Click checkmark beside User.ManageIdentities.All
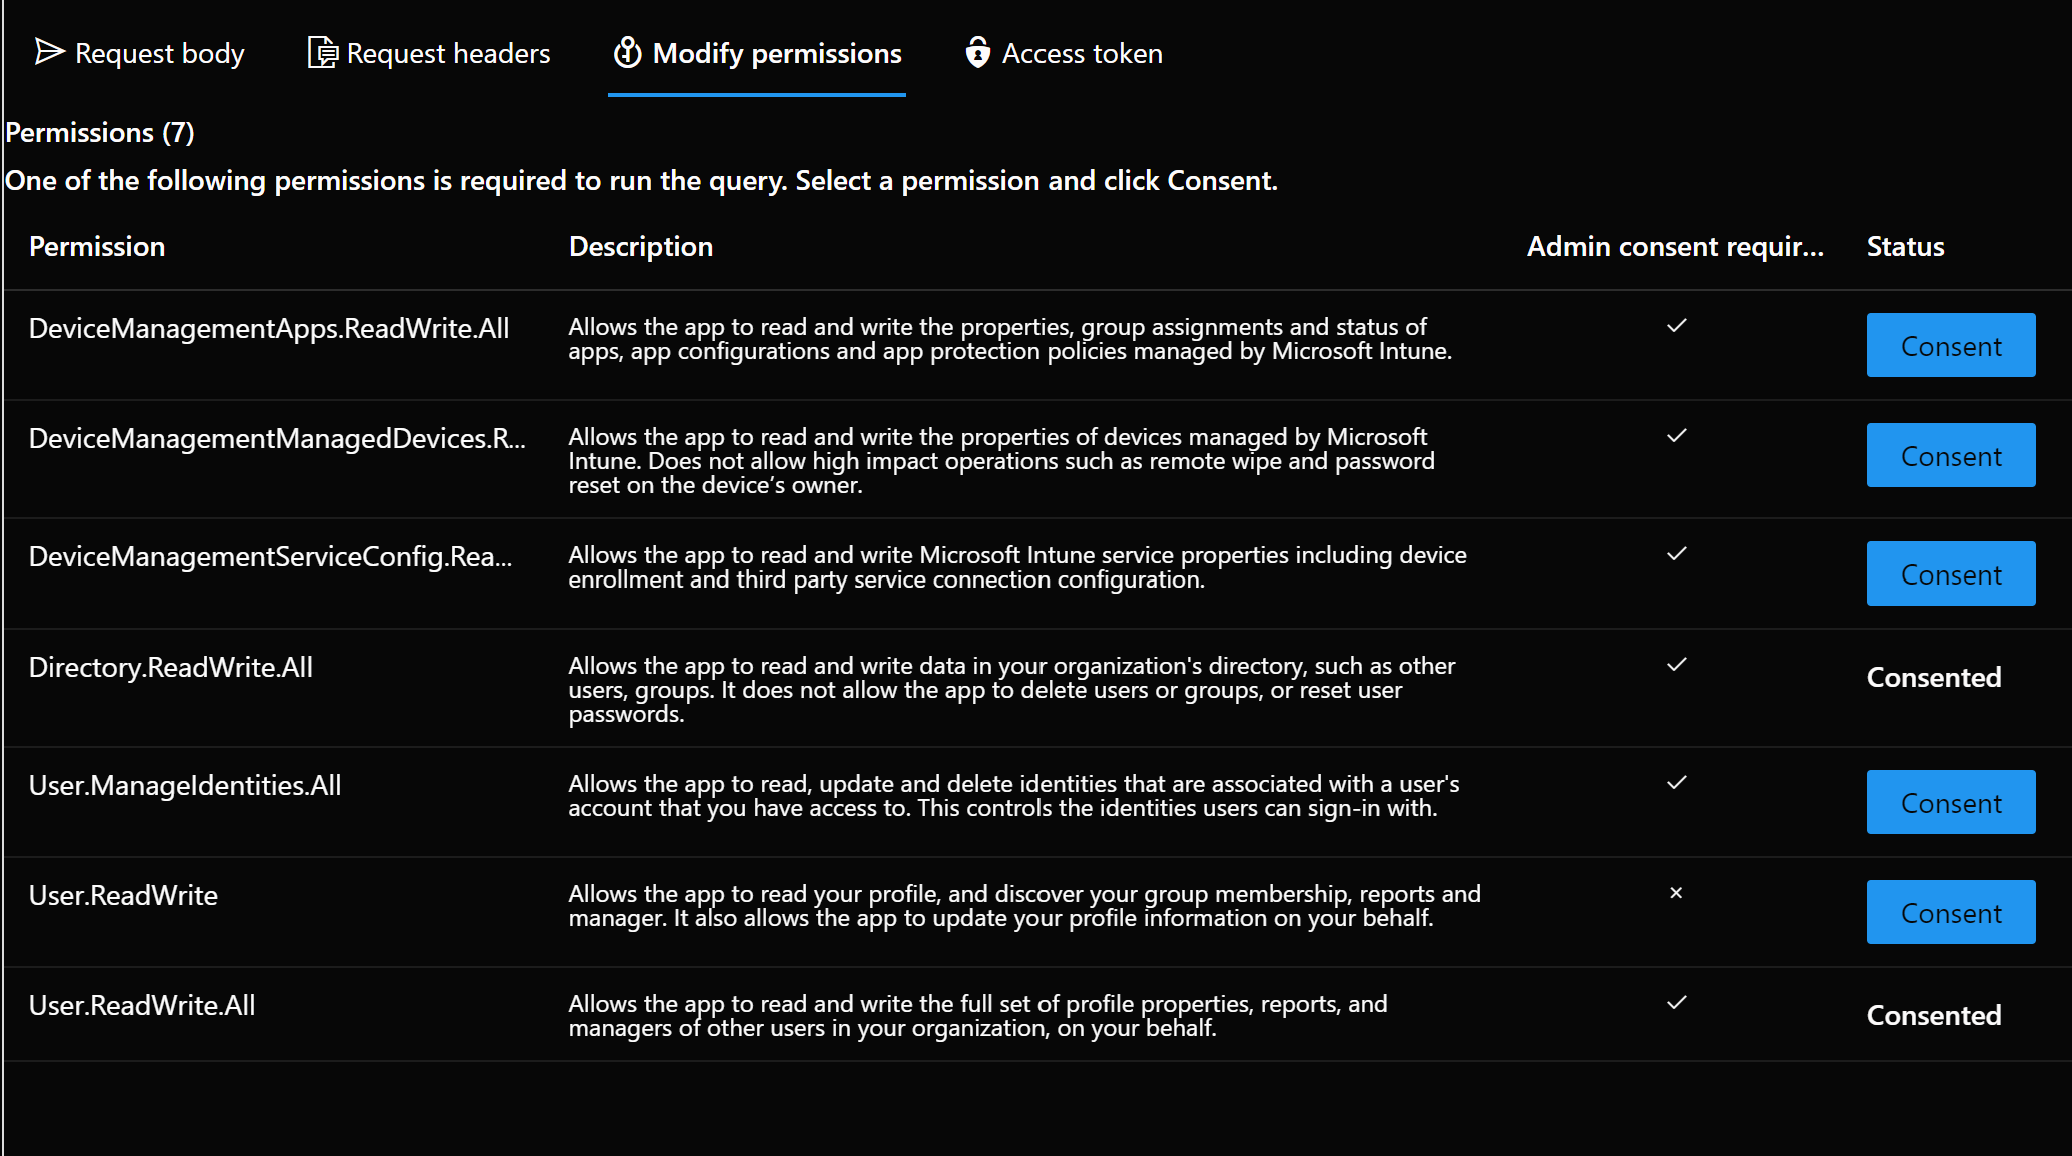 pos(1676,783)
